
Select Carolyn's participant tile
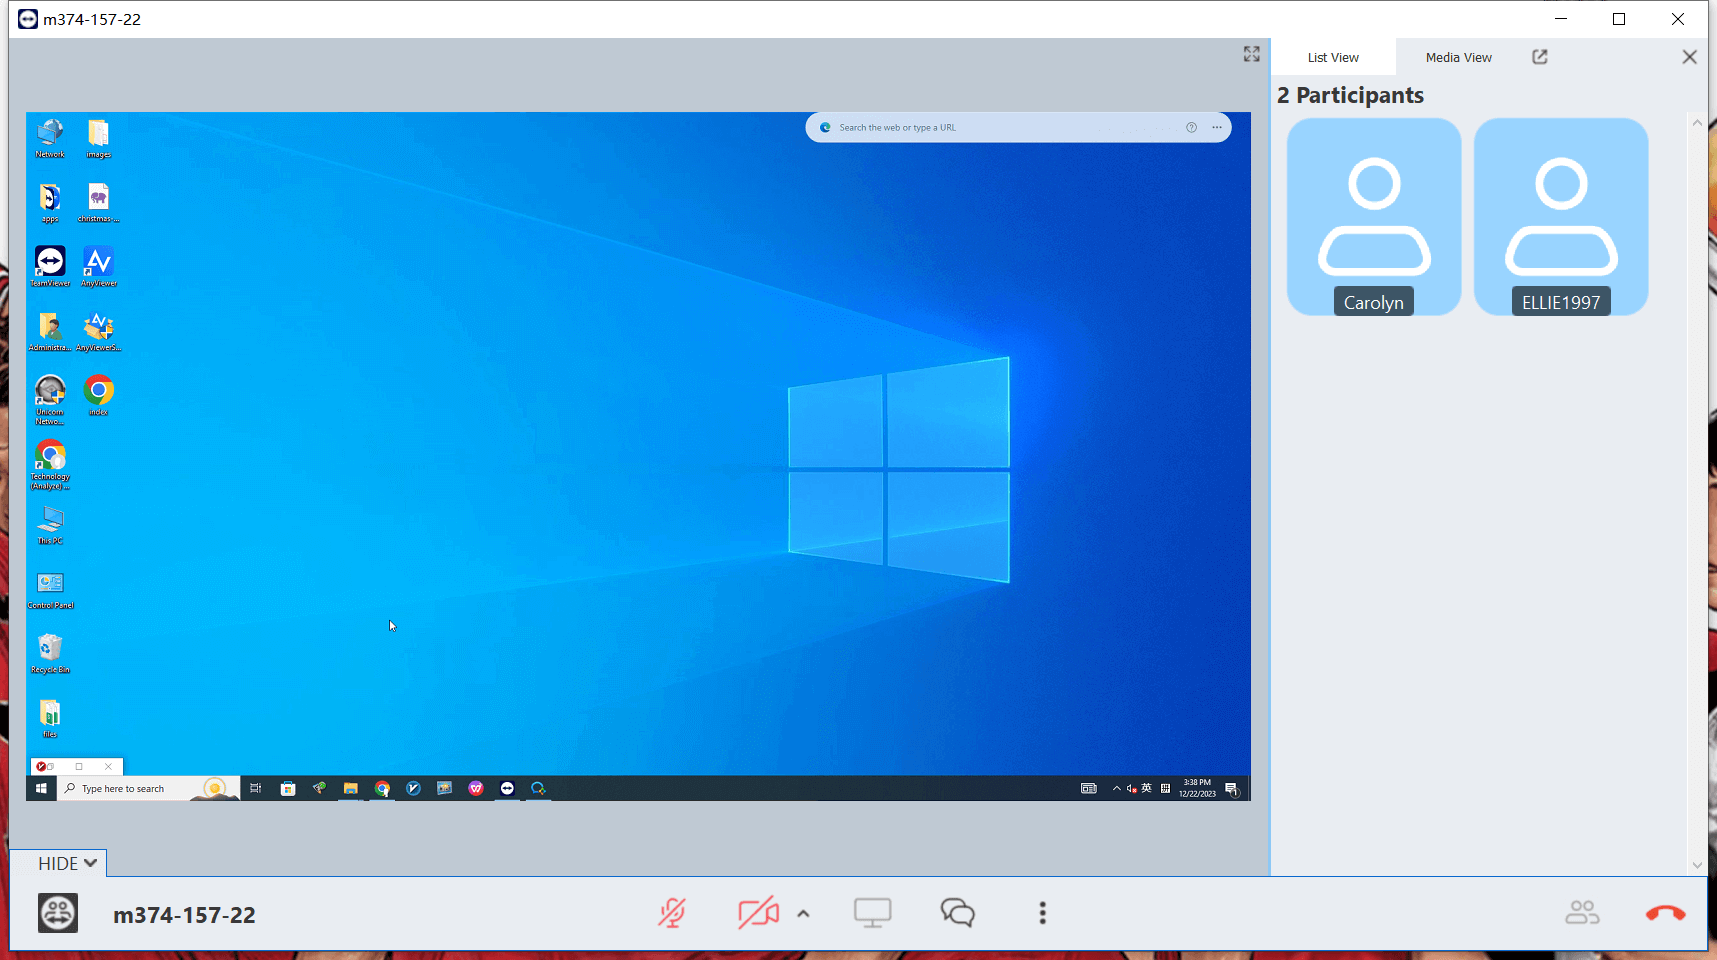1374,217
